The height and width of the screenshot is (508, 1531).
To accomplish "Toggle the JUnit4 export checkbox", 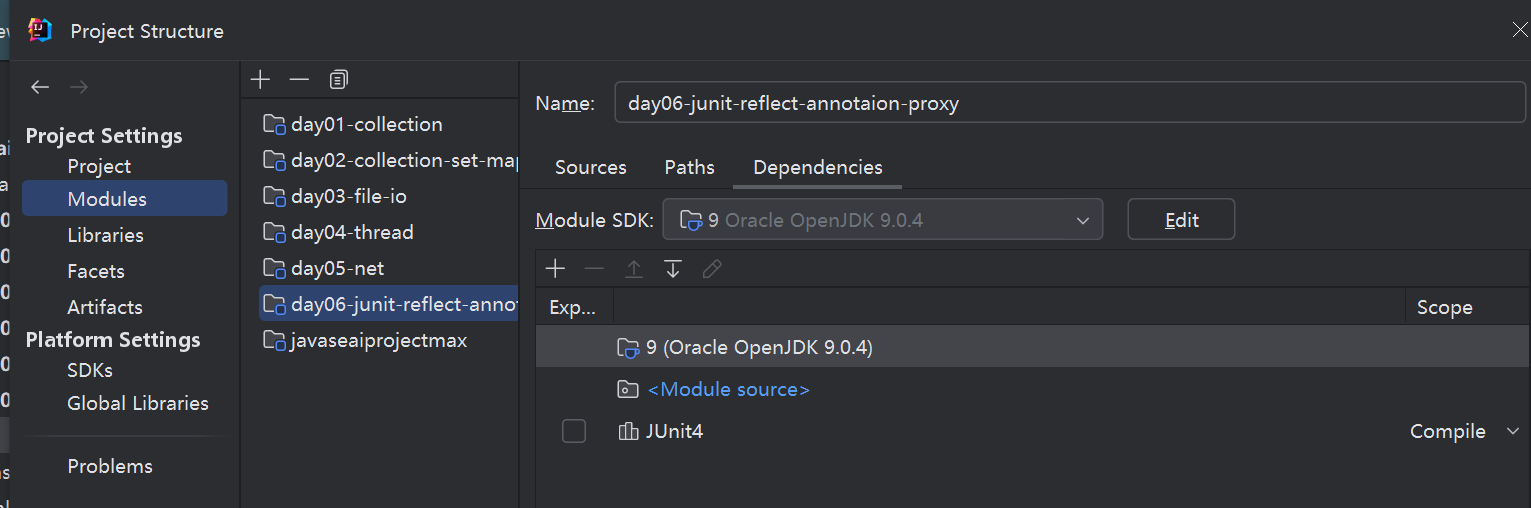I will (574, 431).
